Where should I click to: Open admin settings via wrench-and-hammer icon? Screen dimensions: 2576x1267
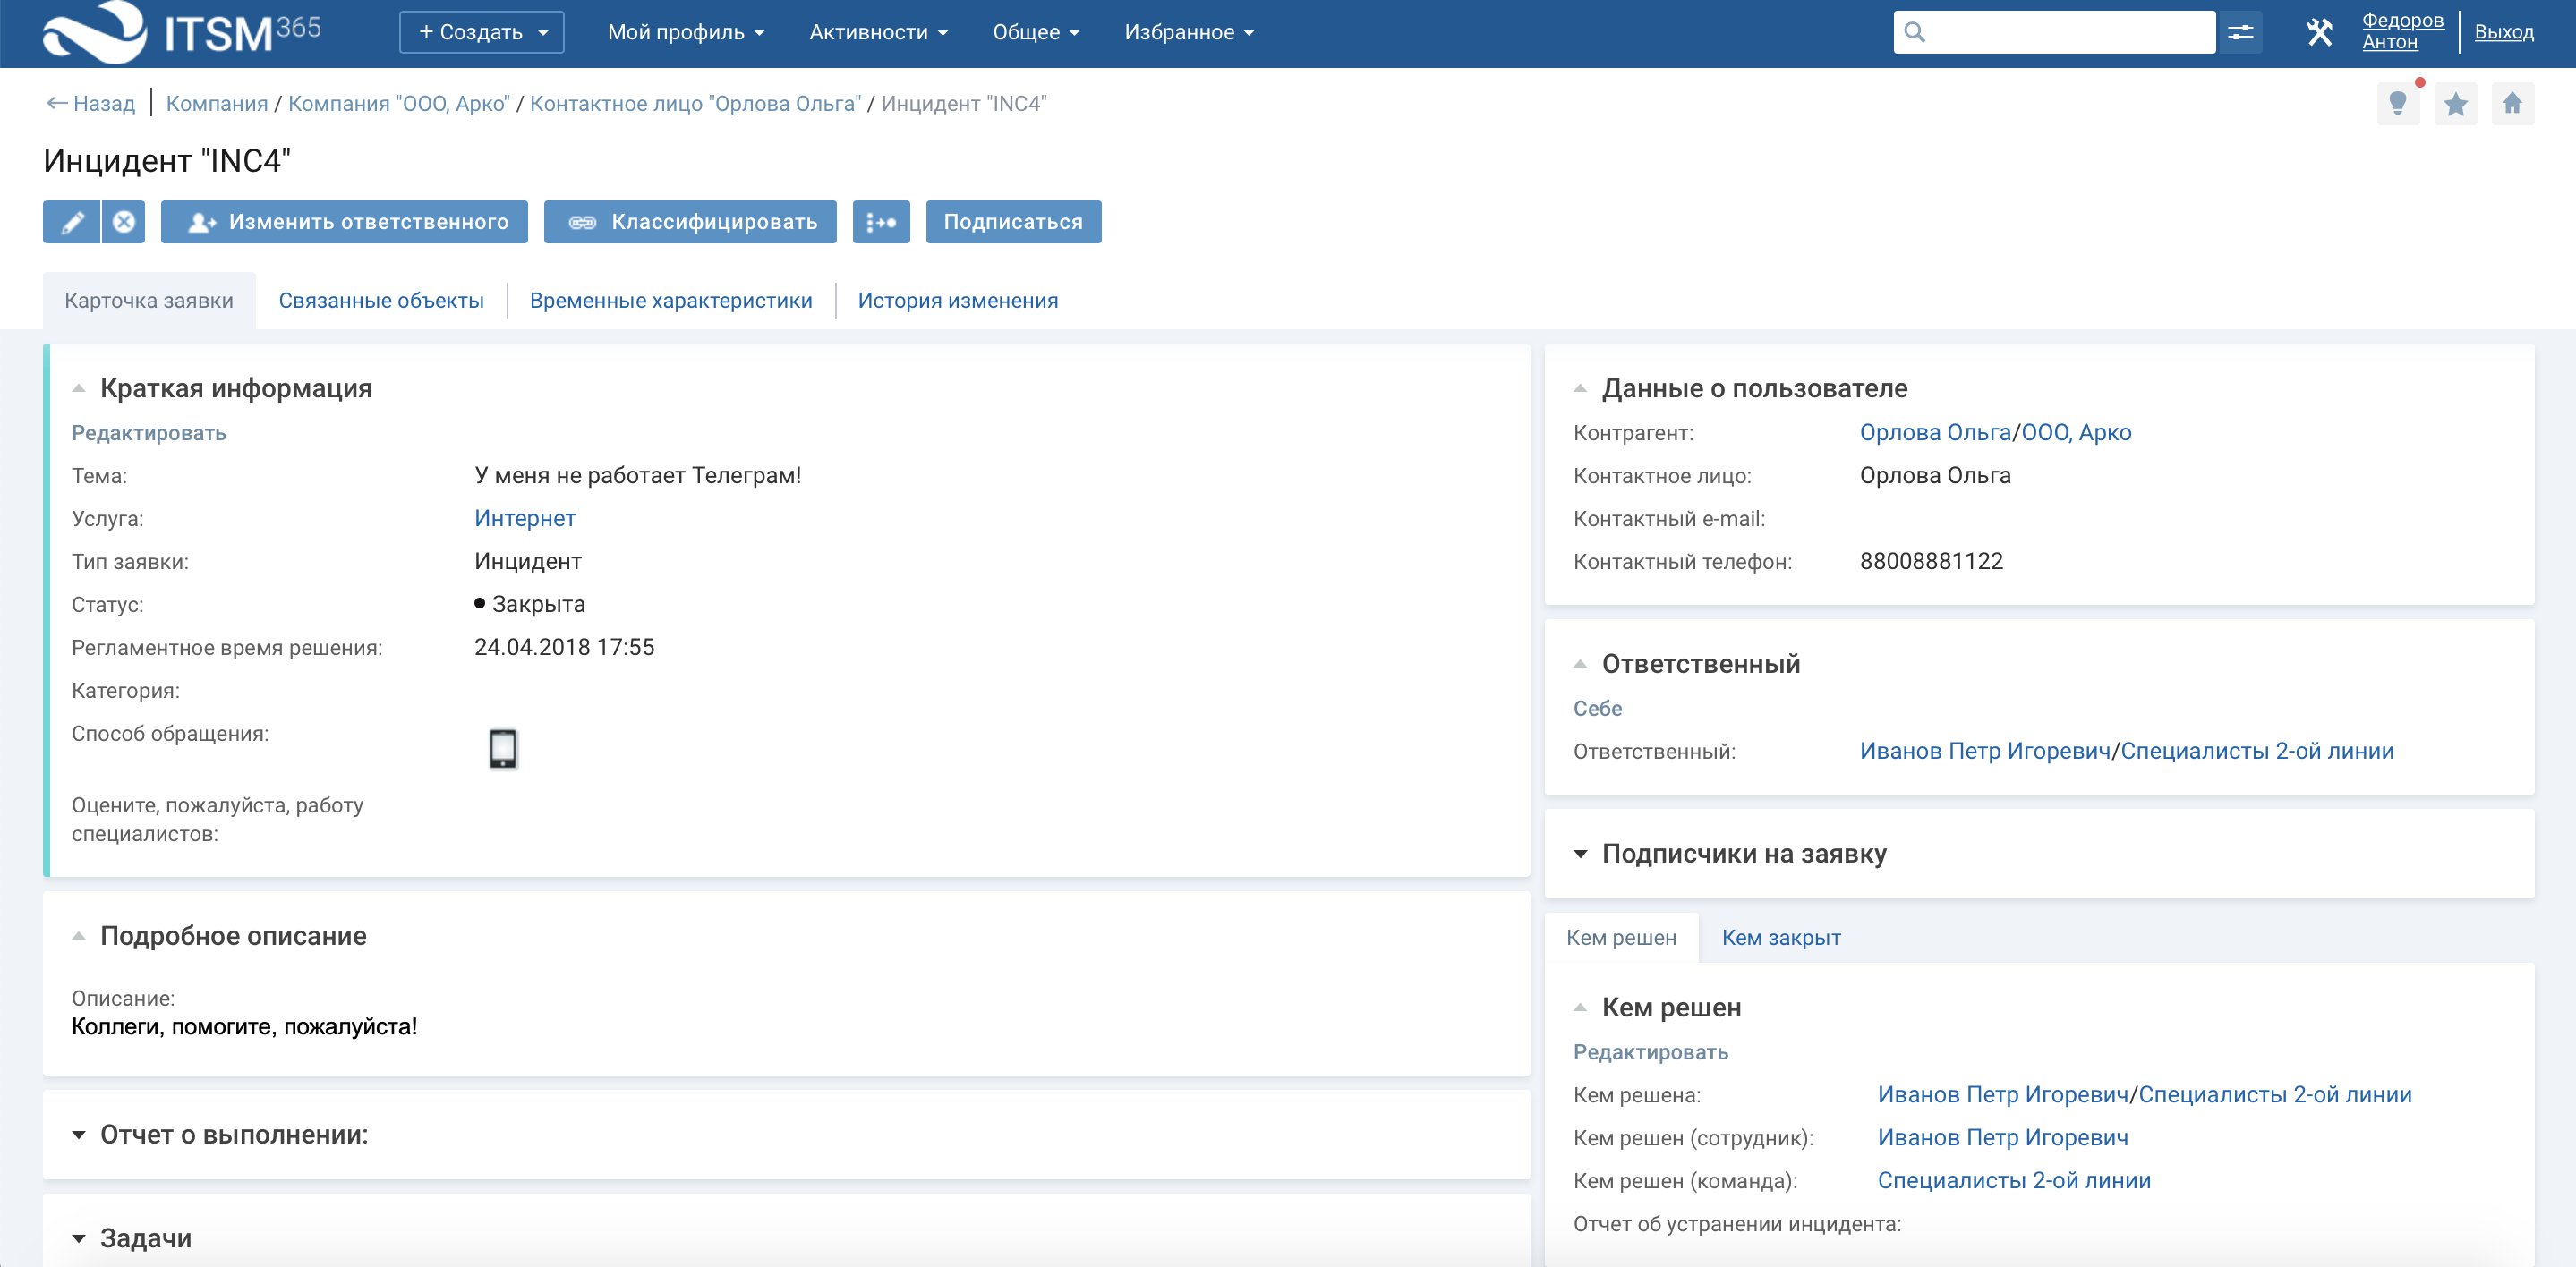(2321, 31)
